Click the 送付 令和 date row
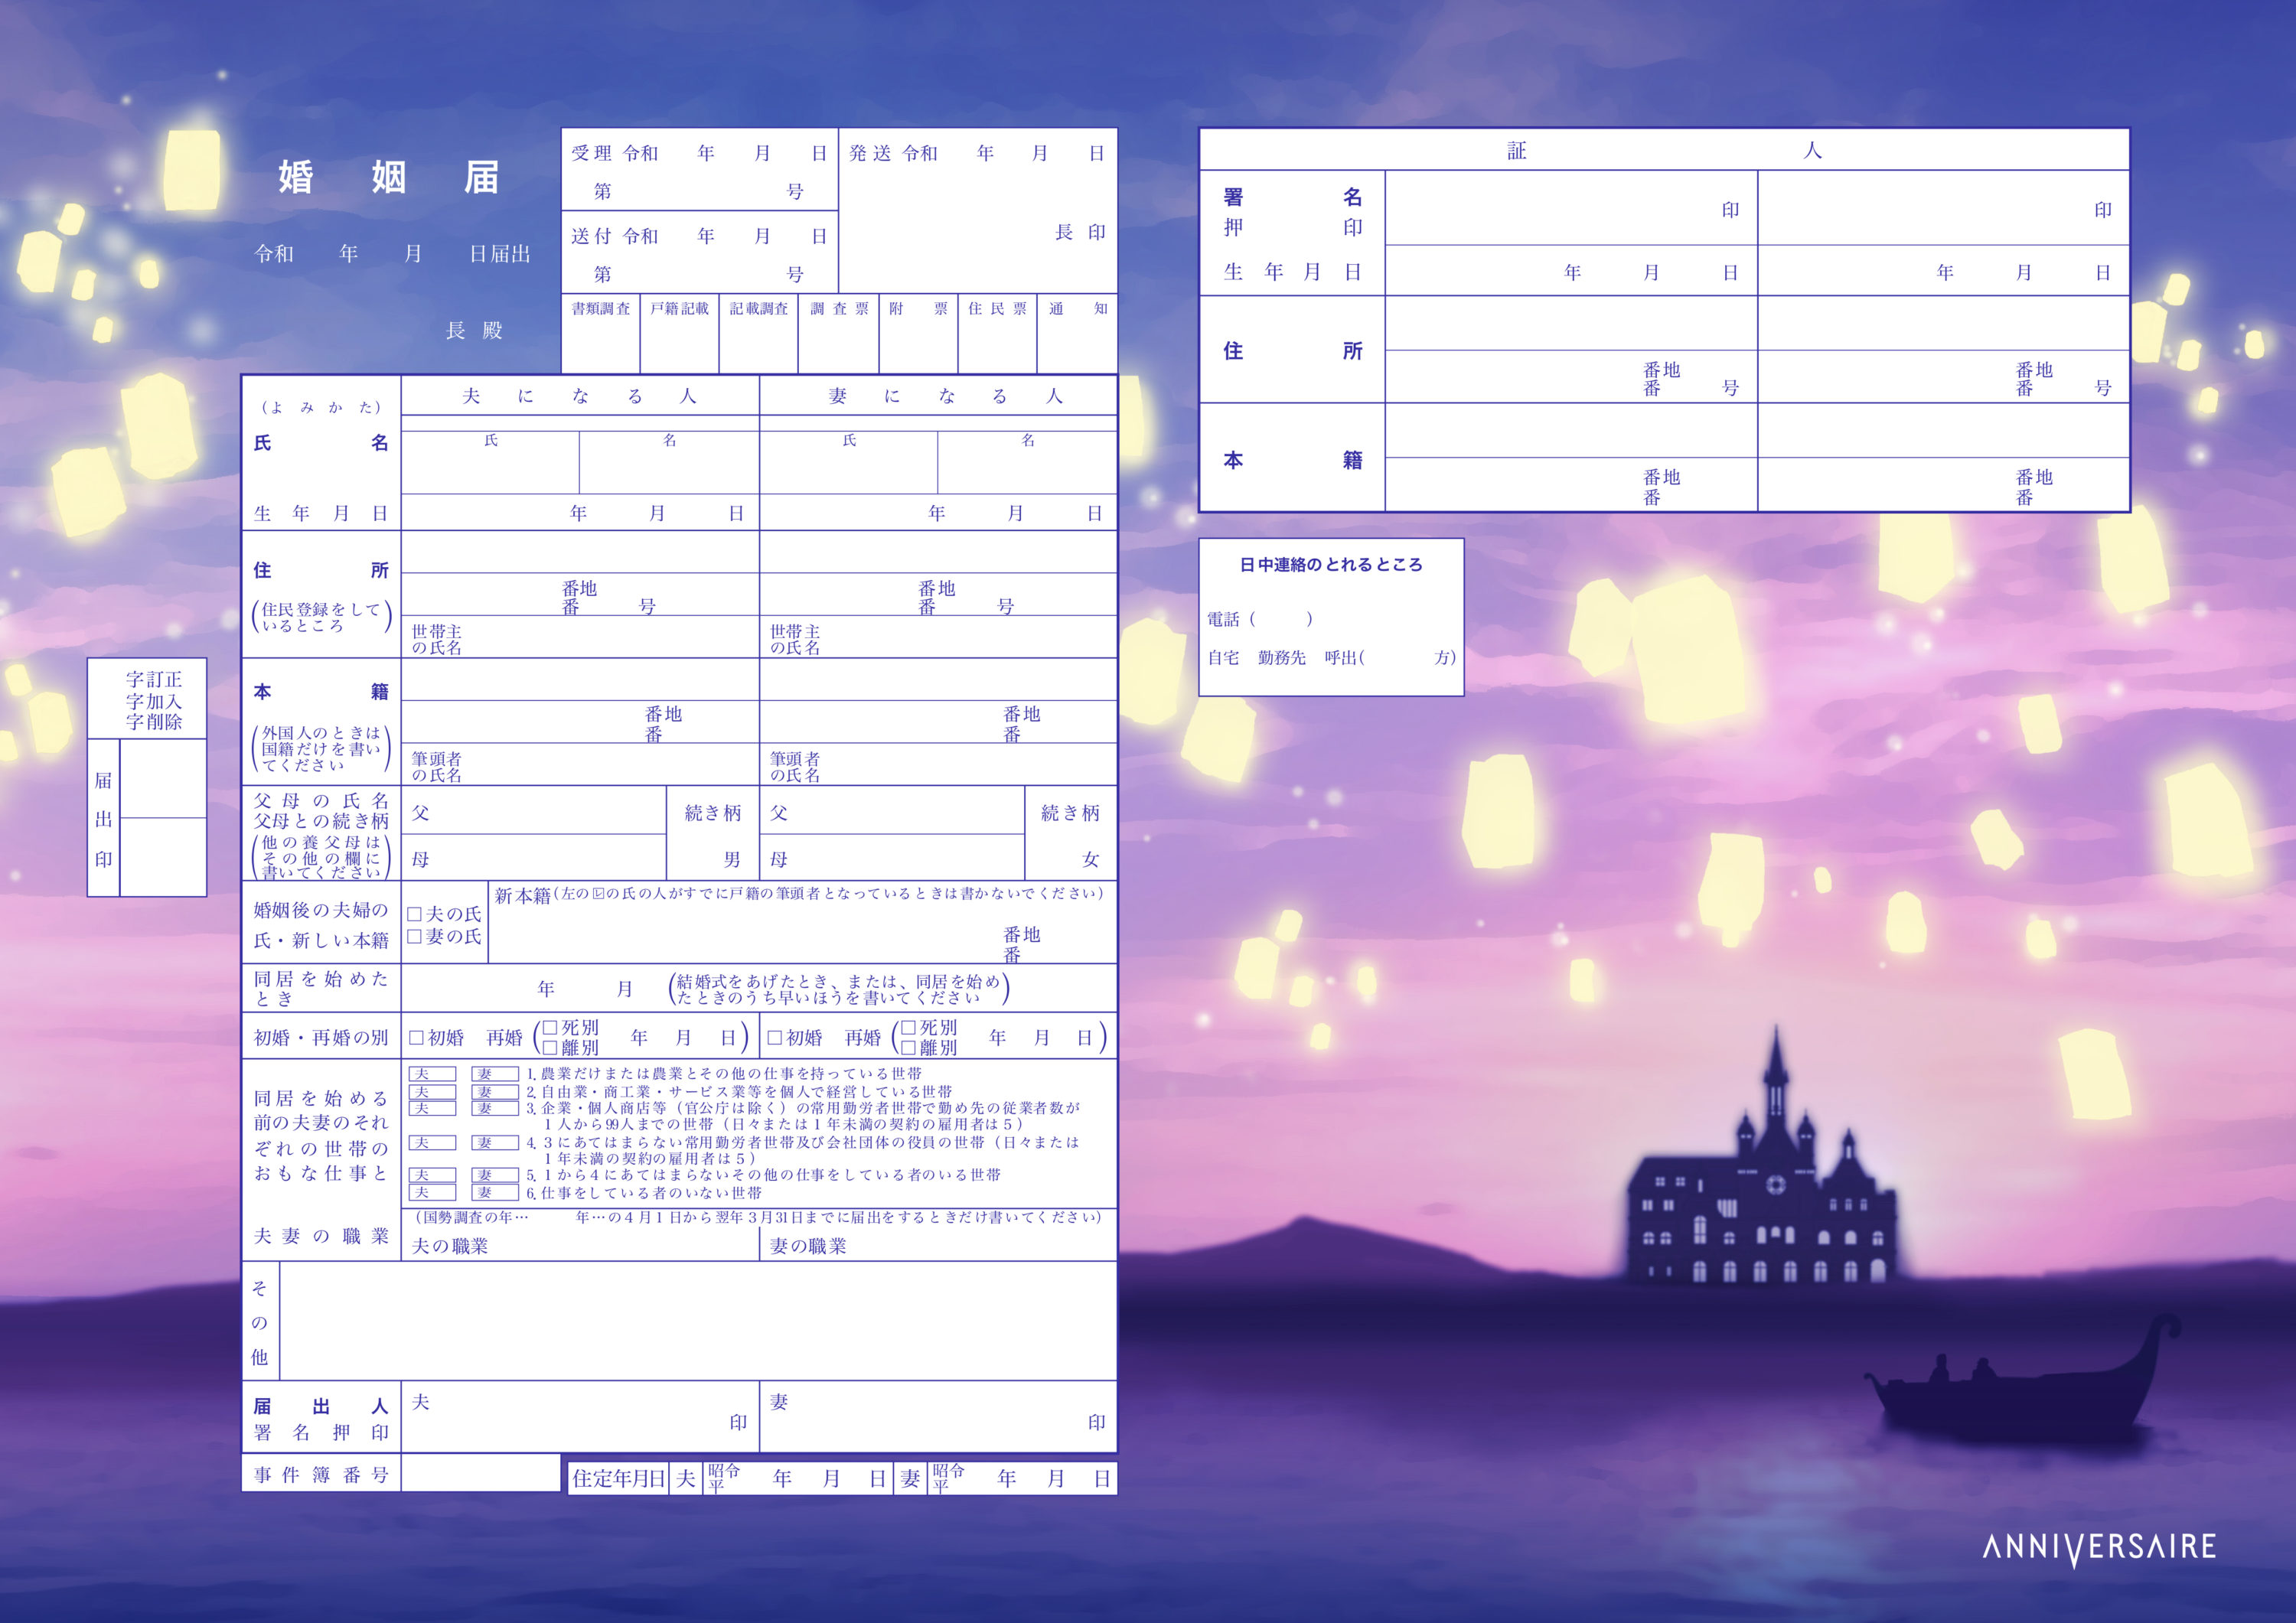The width and height of the screenshot is (2296, 1623). [699, 236]
